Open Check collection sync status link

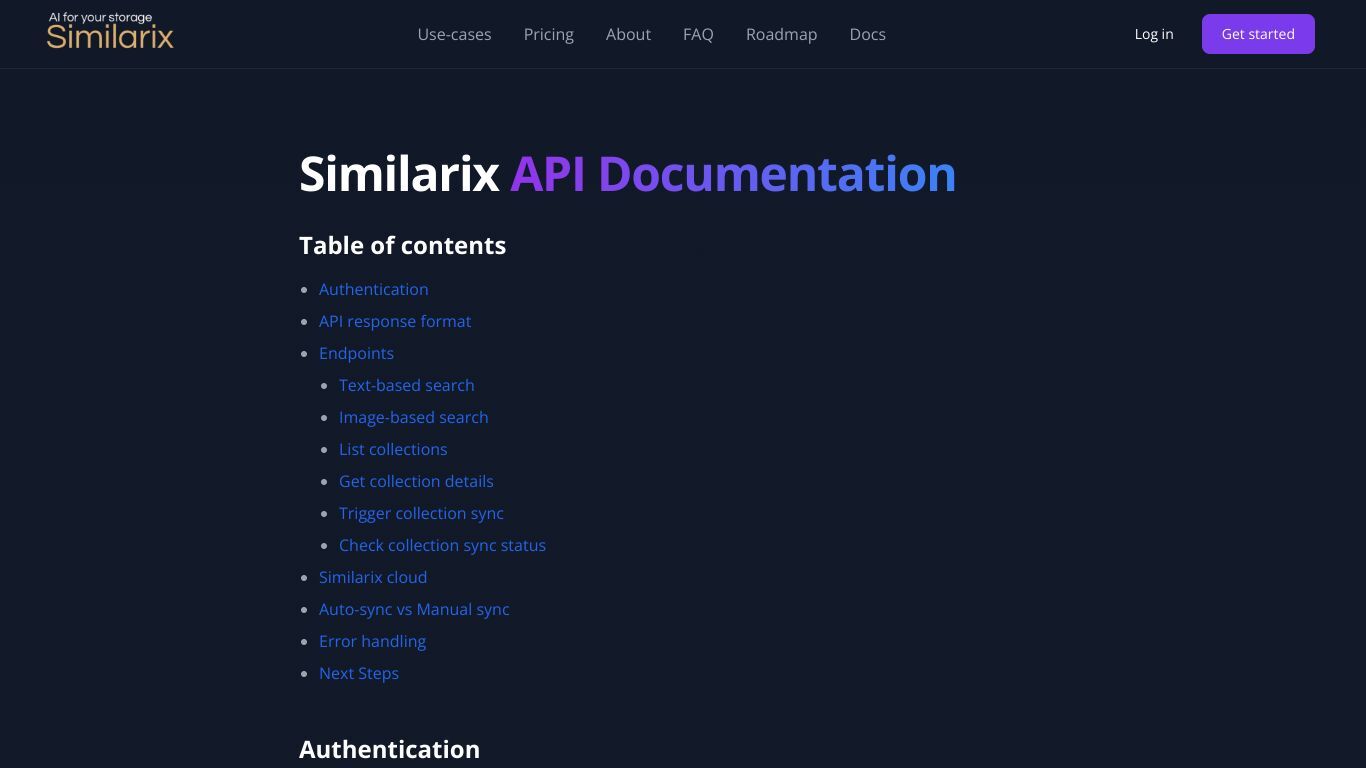pyautogui.click(x=442, y=545)
